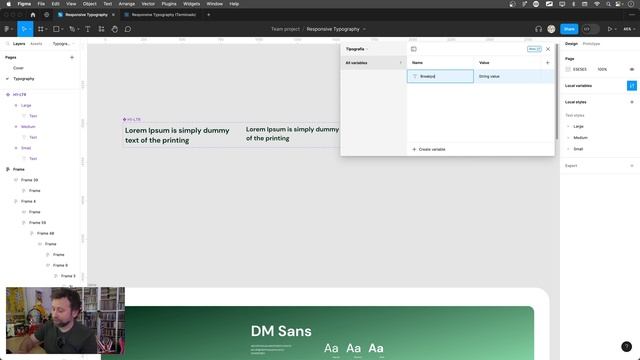640x360 pixels.
Task: Open the Plugins menu
Action: [169, 4]
